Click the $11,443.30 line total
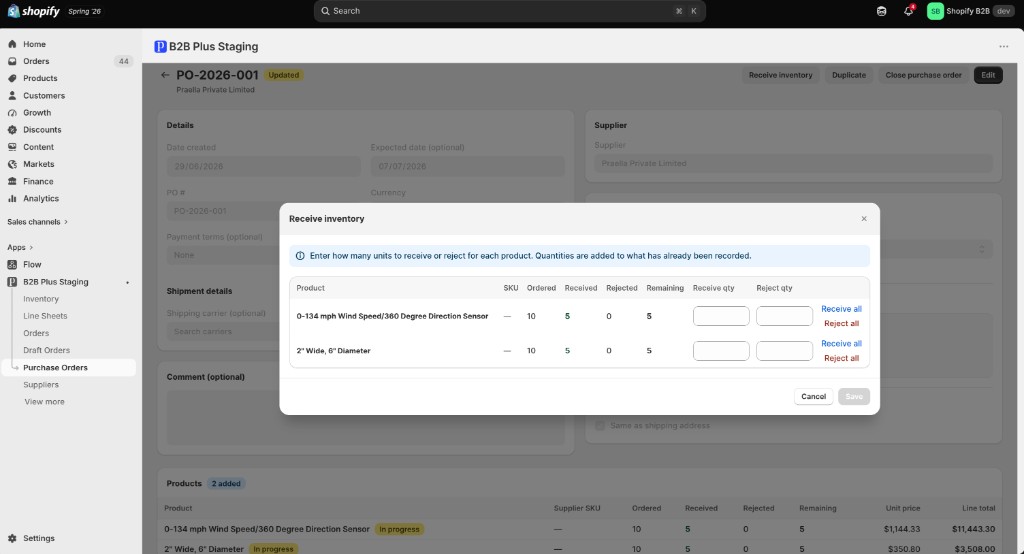Image resolution: width=1024 pixels, height=554 pixels. 973,529
